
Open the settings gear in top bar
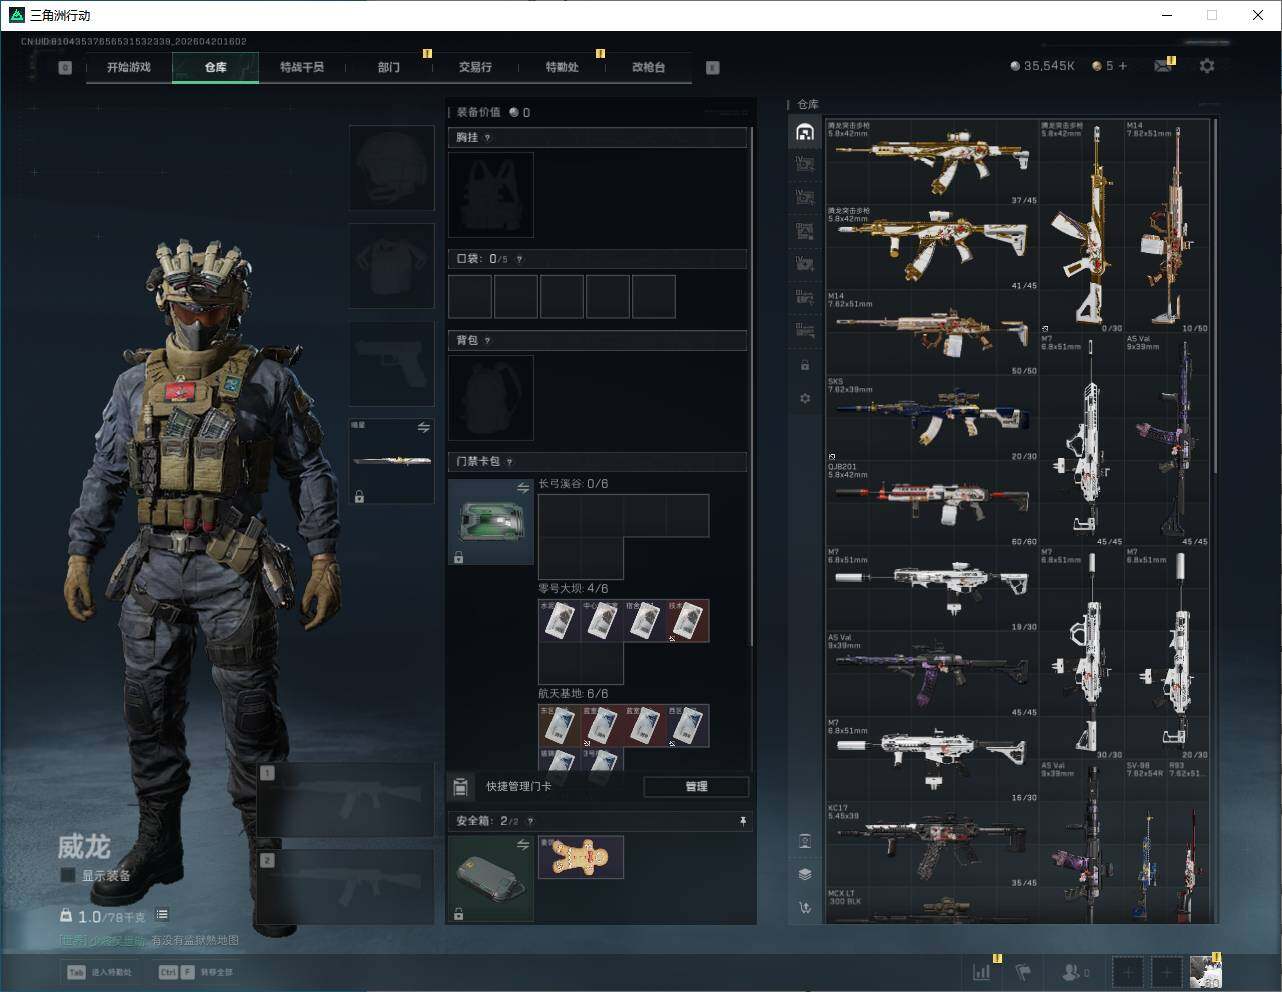[x=1207, y=66]
